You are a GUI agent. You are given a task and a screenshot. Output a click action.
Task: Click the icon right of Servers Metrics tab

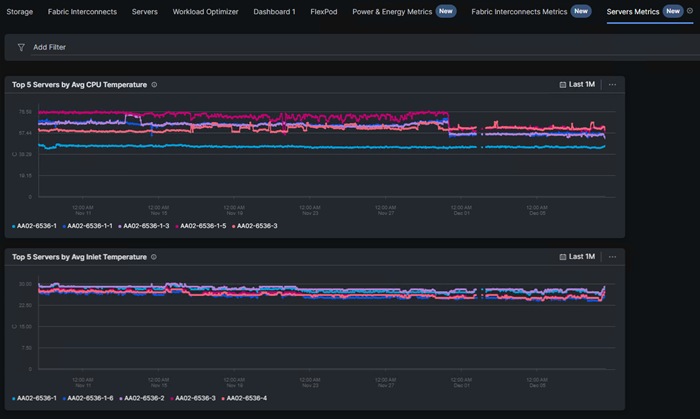[690, 11]
